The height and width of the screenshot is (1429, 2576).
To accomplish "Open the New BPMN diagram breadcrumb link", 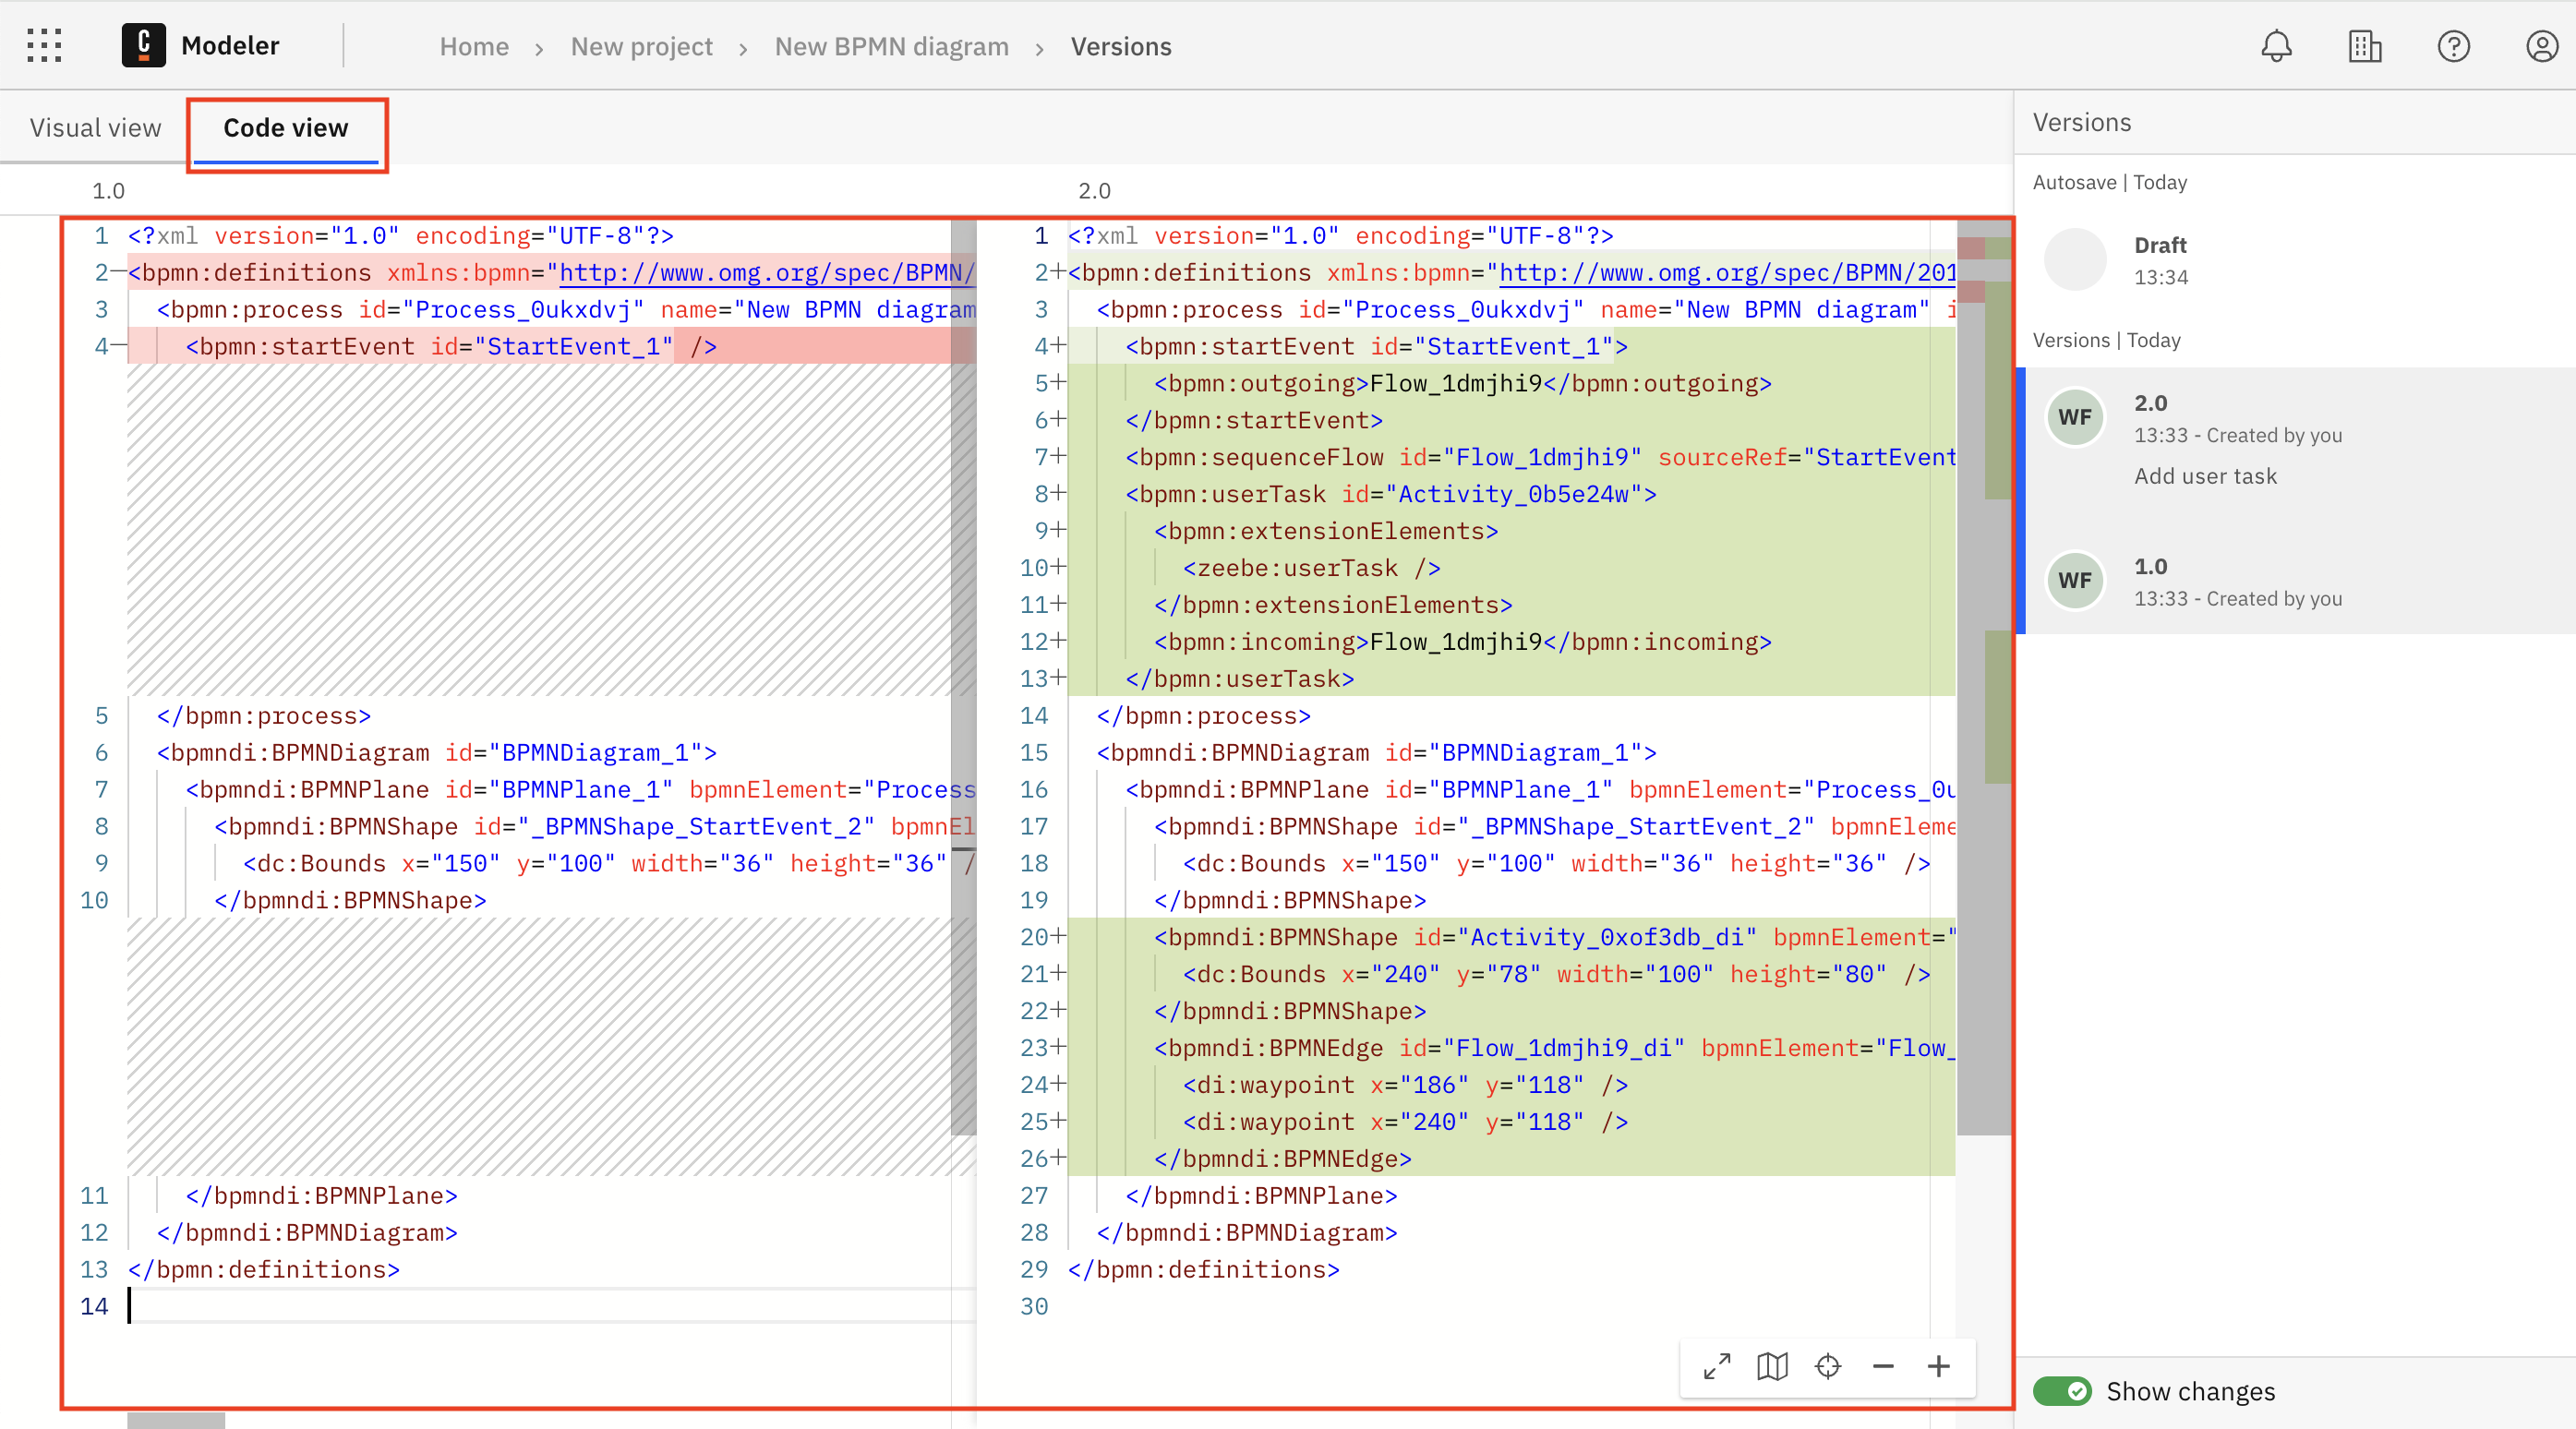I will pyautogui.click(x=892, y=46).
